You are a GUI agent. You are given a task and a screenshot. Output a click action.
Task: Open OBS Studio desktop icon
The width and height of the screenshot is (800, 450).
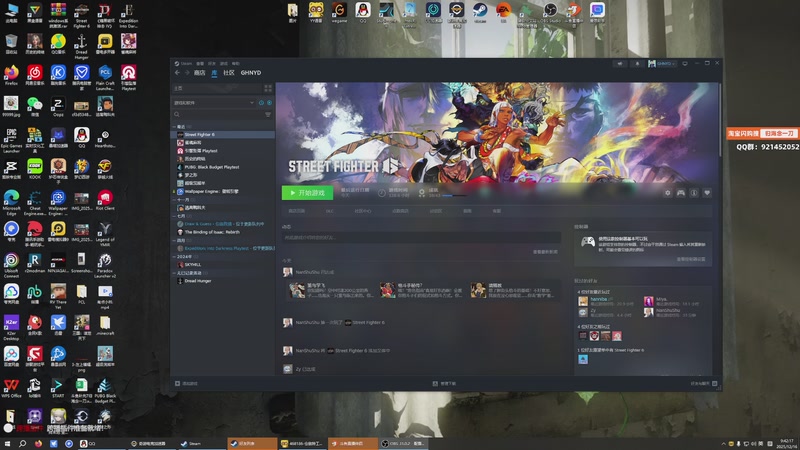(550, 13)
